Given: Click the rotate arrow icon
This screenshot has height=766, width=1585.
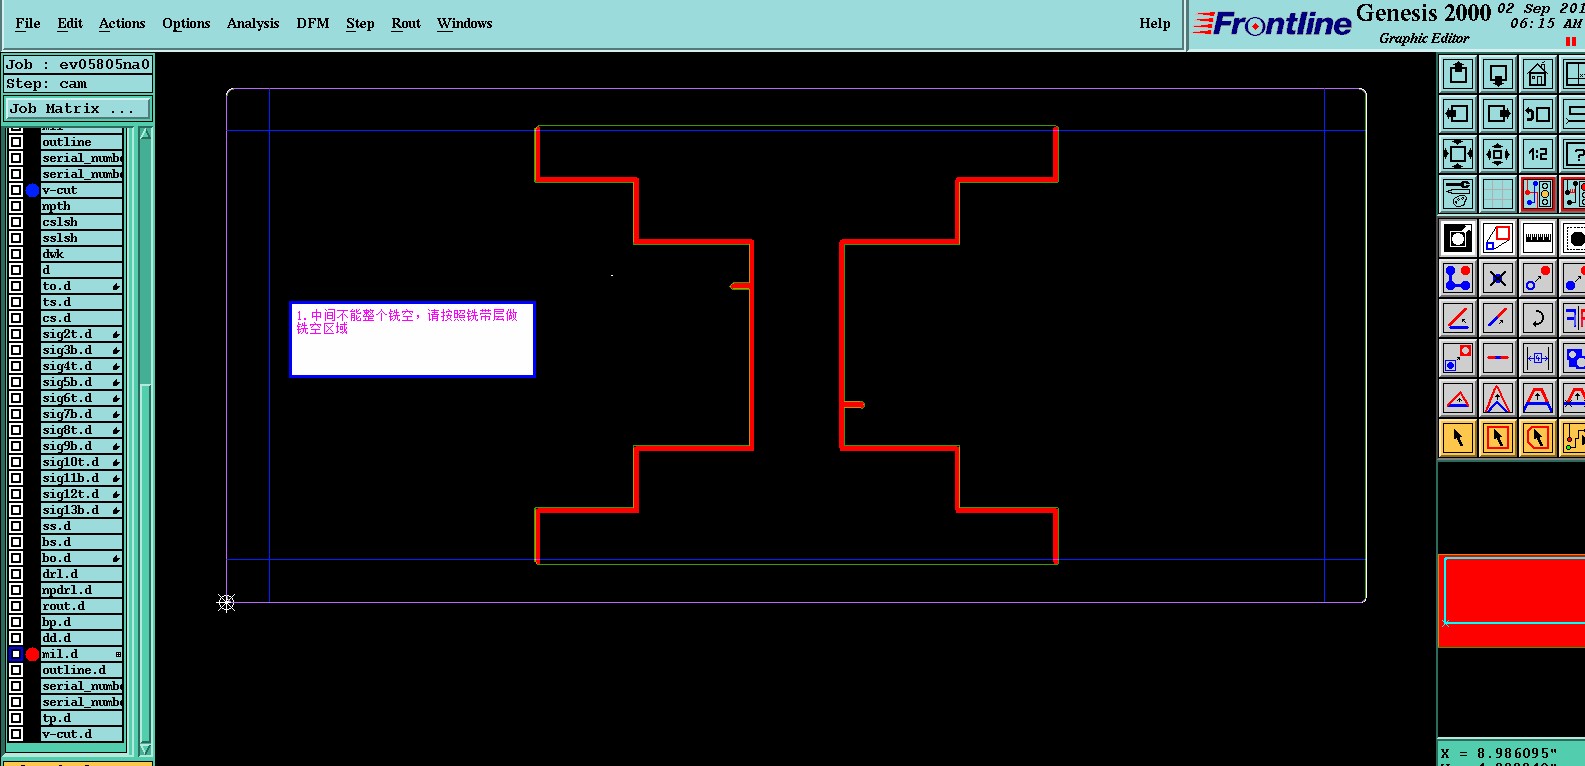Looking at the screenshot, I should [1538, 318].
